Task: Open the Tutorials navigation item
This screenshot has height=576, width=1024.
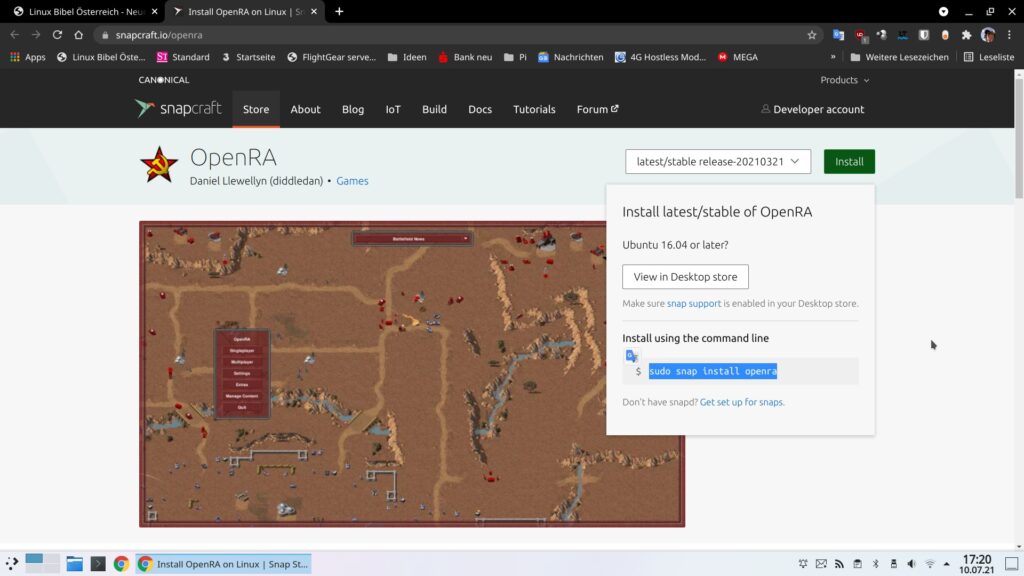Action: pyautogui.click(x=534, y=109)
